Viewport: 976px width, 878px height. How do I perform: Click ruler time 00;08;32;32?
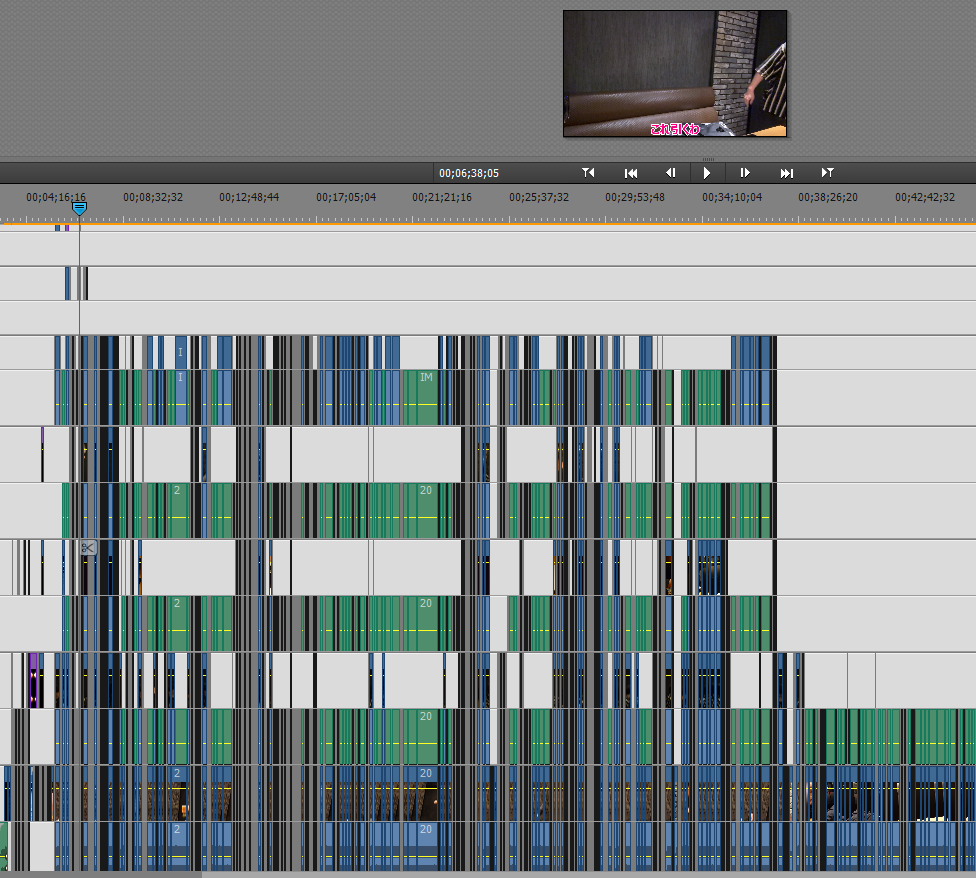coord(153,197)
